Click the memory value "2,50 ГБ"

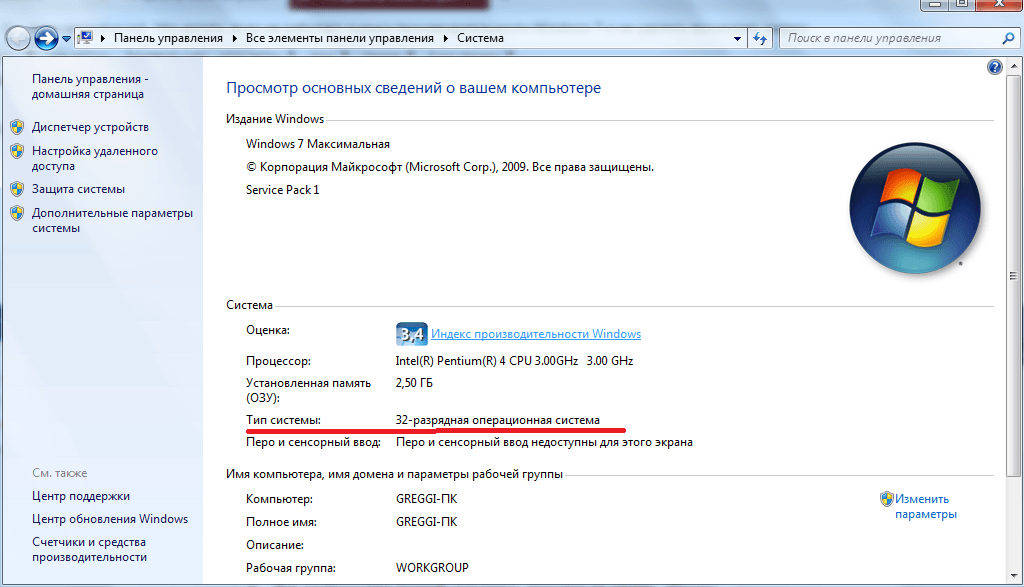point(414,383)
